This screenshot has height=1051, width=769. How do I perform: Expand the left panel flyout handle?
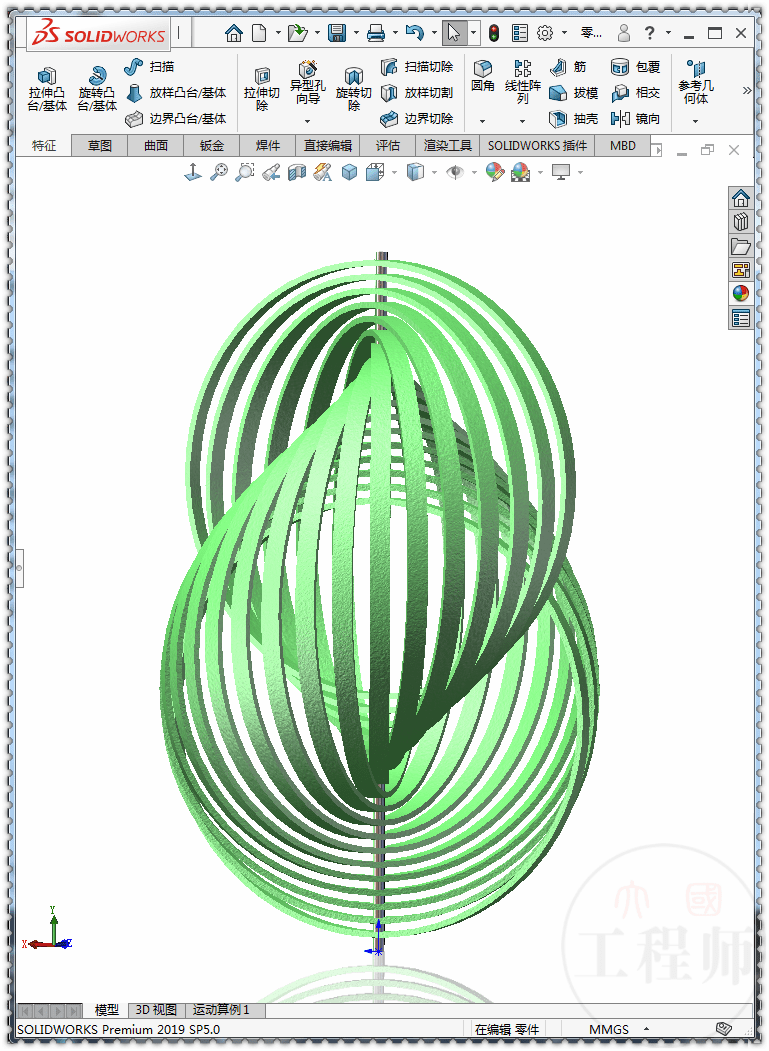(19, 568)
